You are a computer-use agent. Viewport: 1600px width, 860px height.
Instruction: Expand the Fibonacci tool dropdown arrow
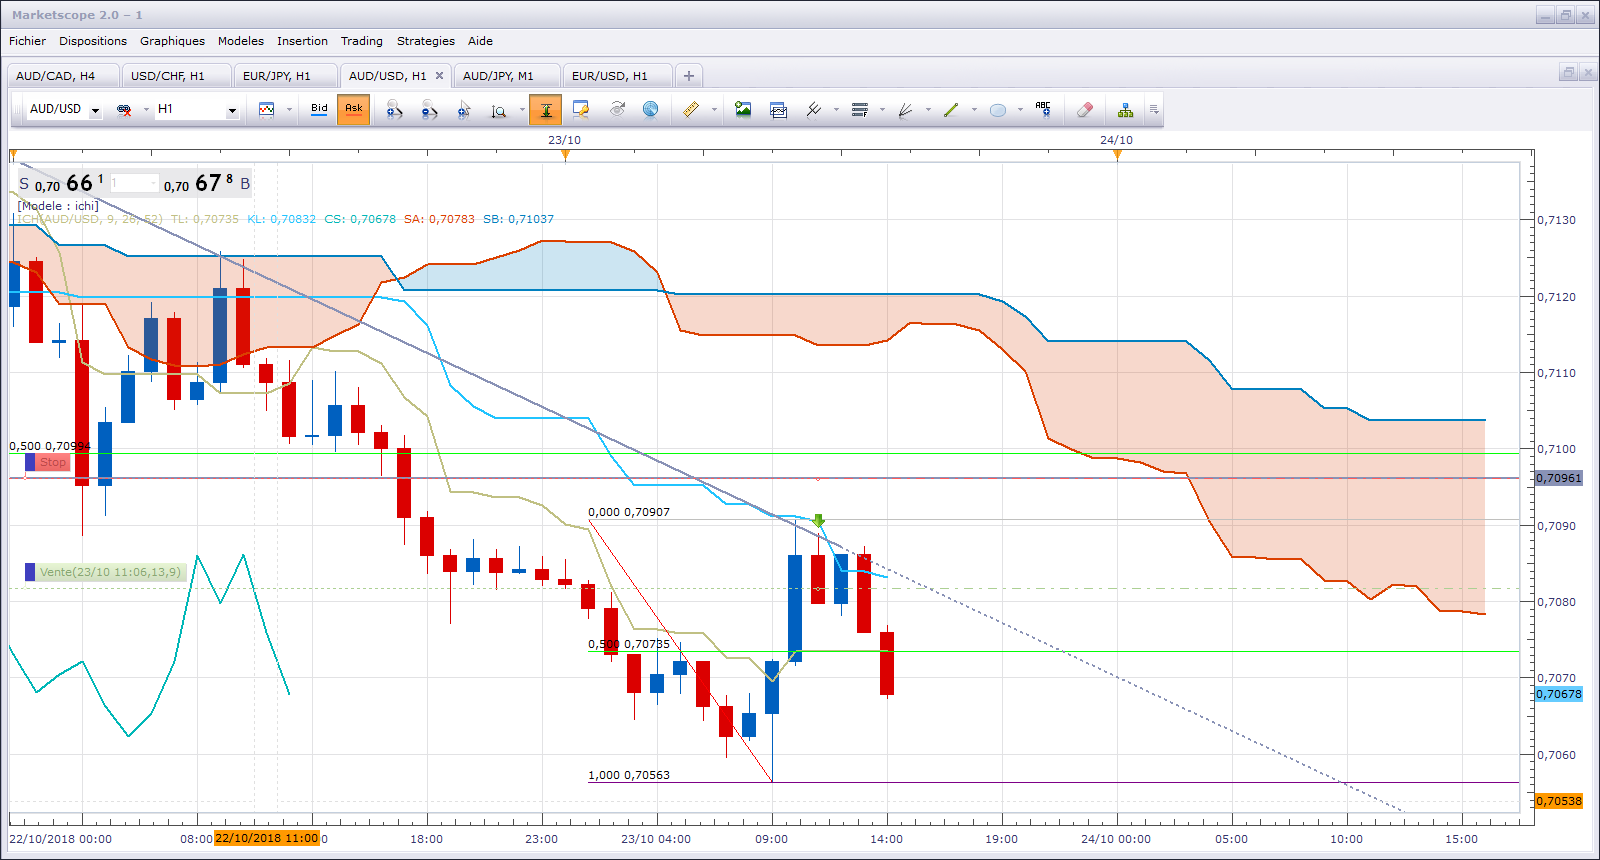pos(882,110)
